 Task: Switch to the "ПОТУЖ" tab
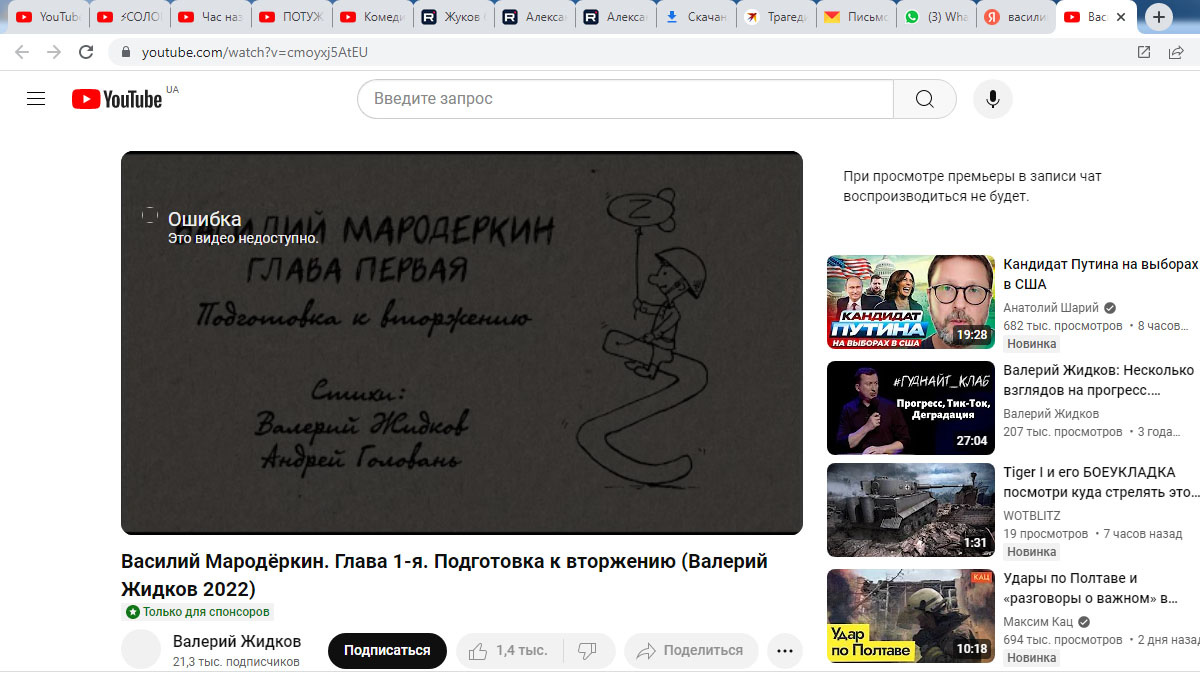click(x=291, y=17)
